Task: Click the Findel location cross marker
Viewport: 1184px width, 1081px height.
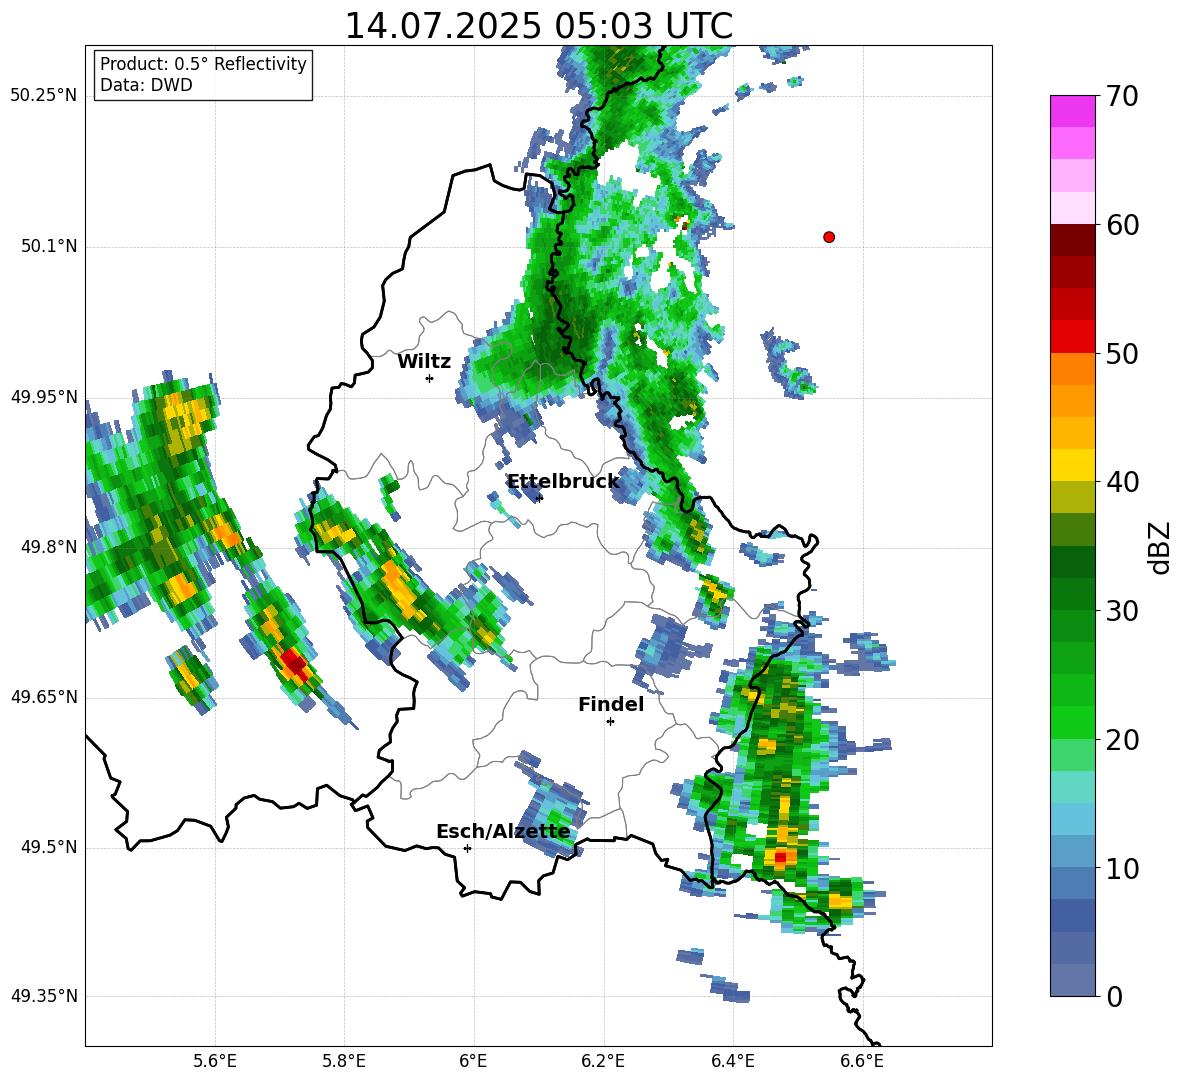Action: pos(610,722)
